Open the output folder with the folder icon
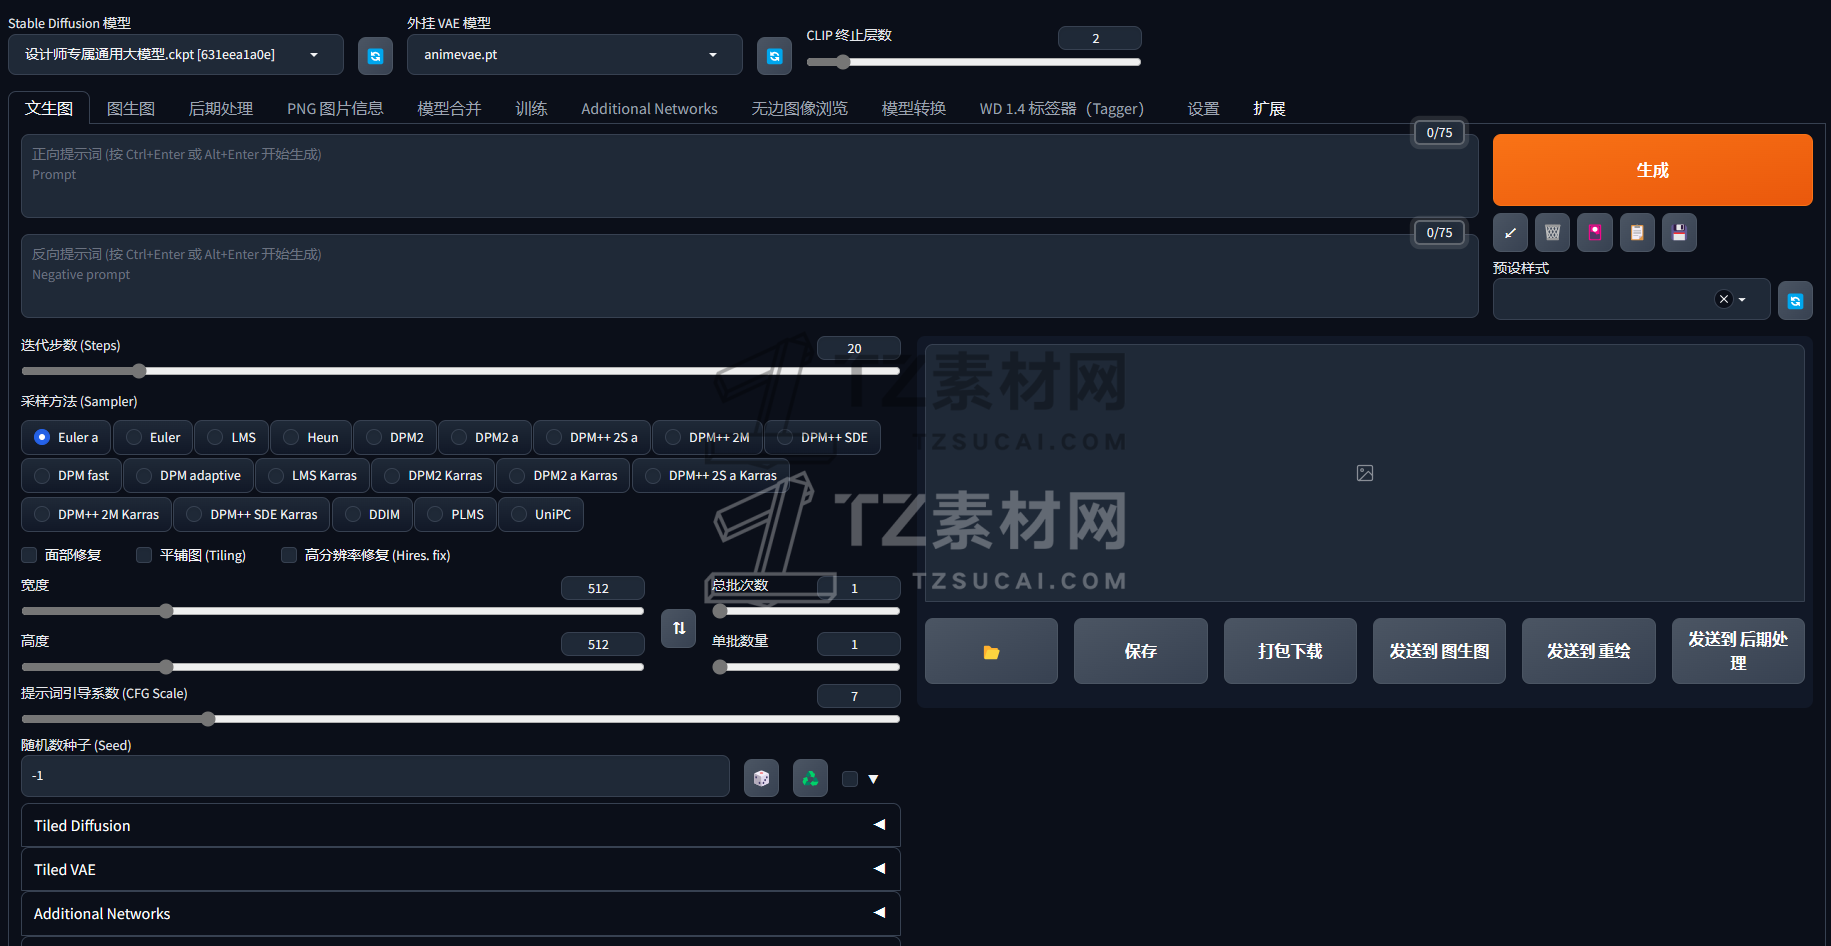 (x=991, y=651)
